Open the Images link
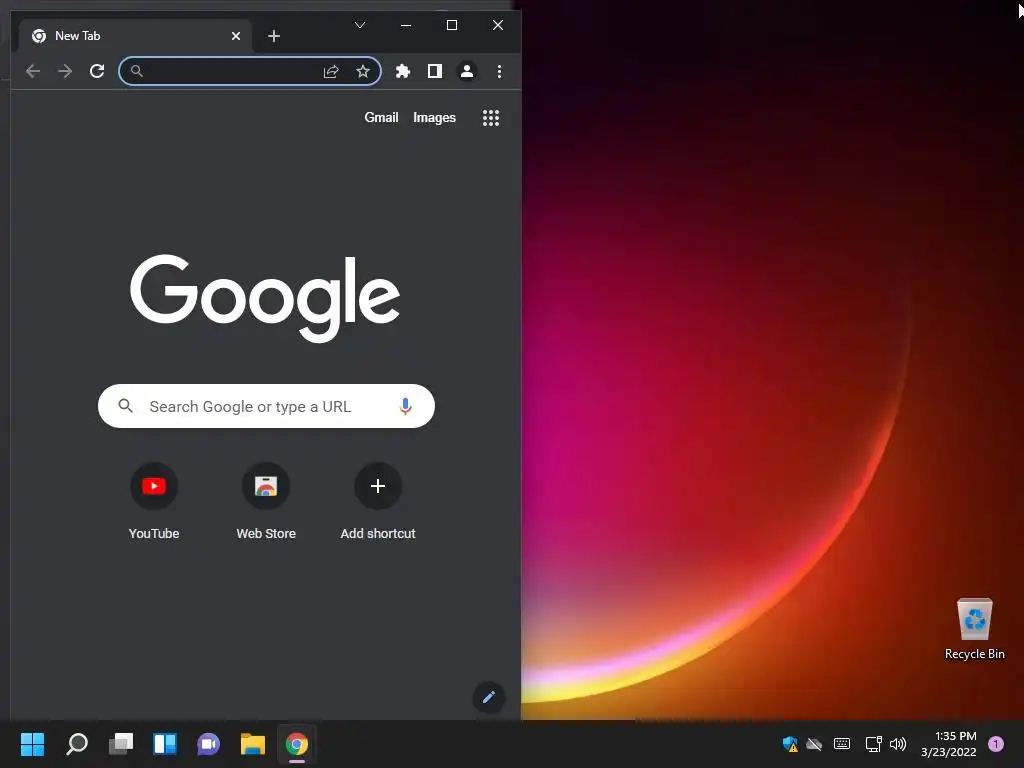 point(434,118)
